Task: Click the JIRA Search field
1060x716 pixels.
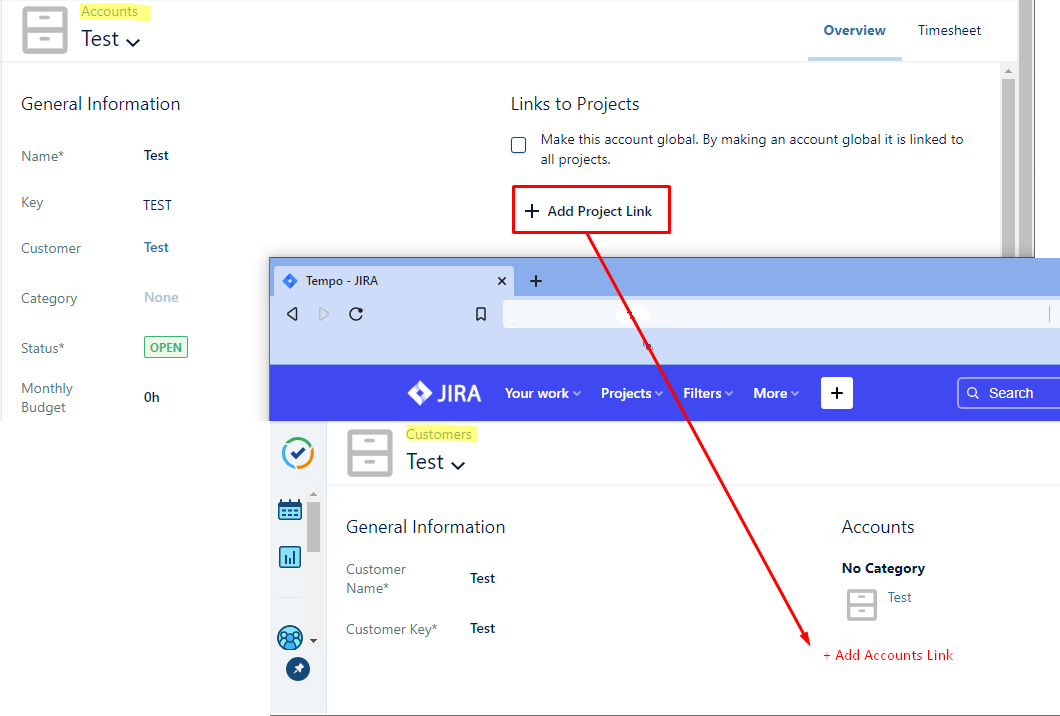Action: click(1010, 393)
